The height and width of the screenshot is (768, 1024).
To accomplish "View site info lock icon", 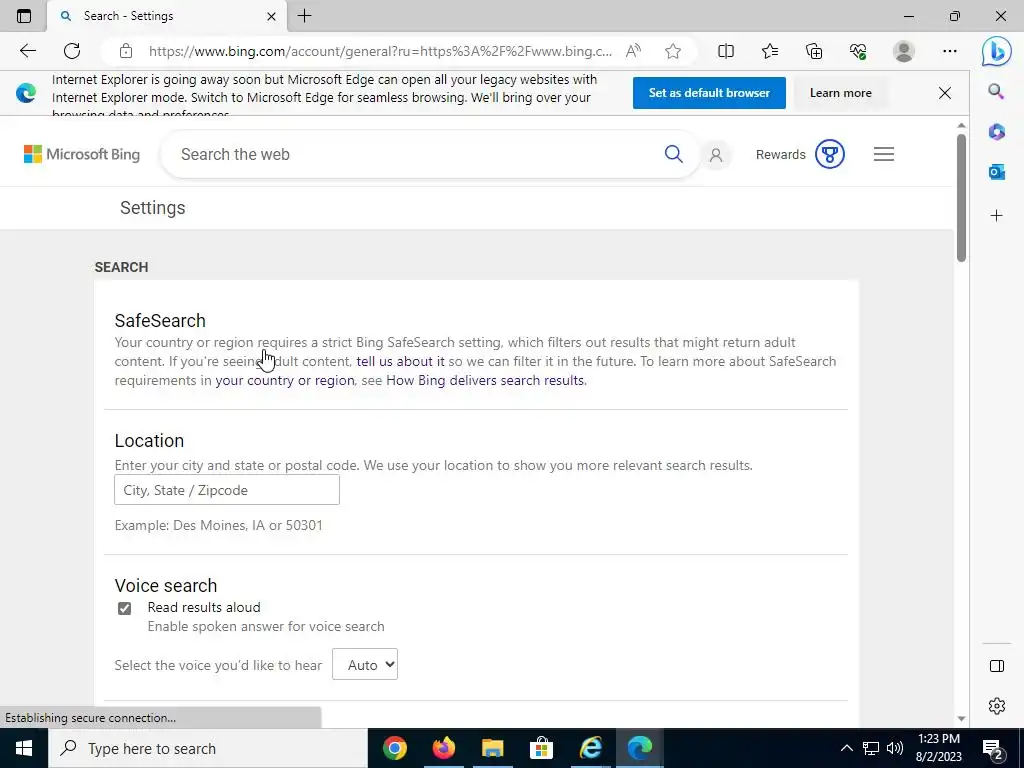I will pos(126,51).
